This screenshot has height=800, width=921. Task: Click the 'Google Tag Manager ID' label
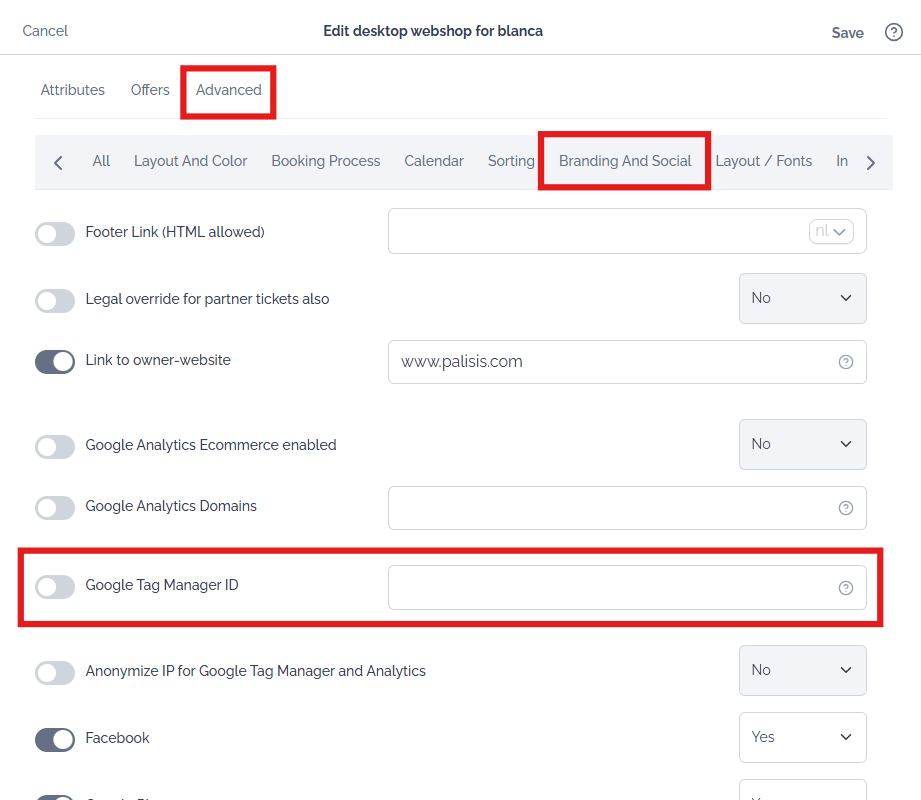[162, 585]
